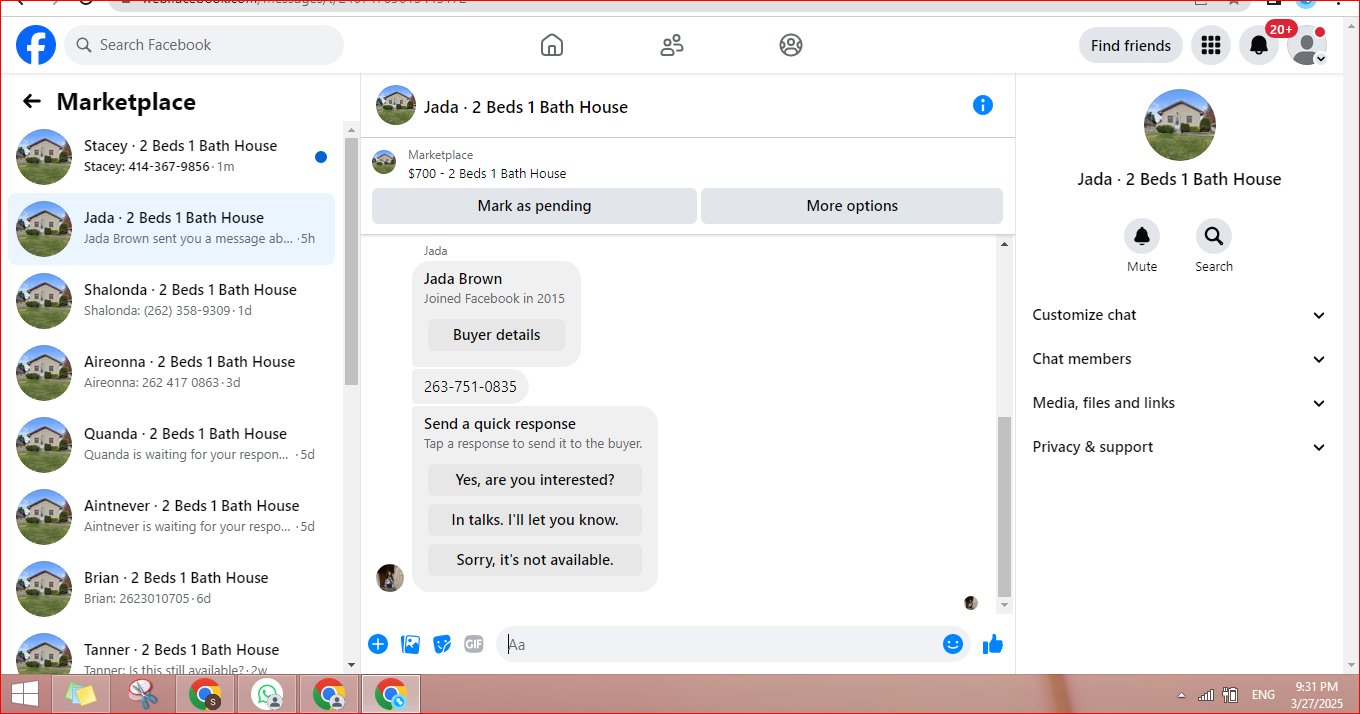The width and height of the screenshot is (1360, 714).
Task: Click the network signal tray icon
Action: coord(1206,694)
